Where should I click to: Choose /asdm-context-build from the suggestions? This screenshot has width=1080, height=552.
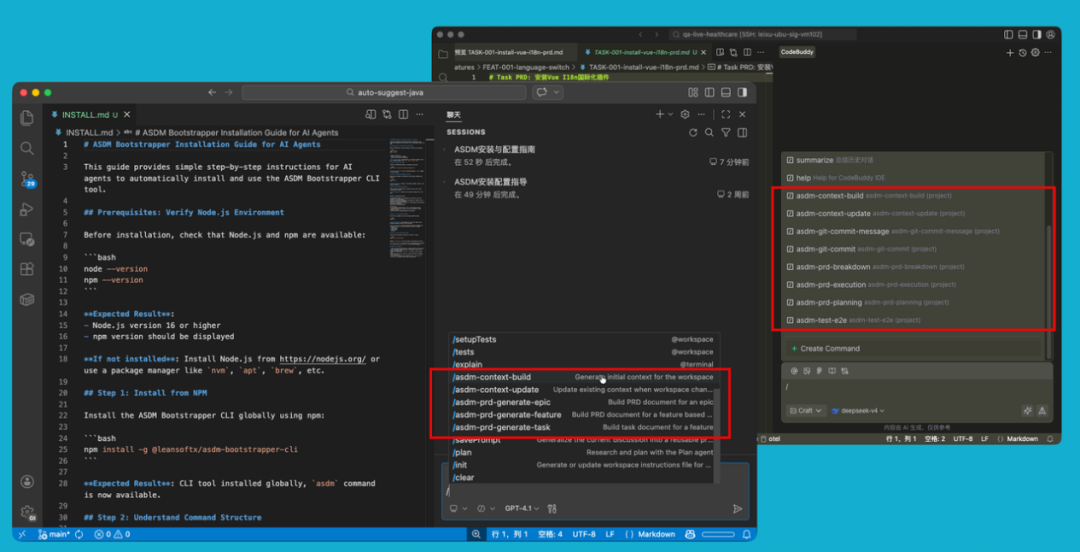point(582,377)
